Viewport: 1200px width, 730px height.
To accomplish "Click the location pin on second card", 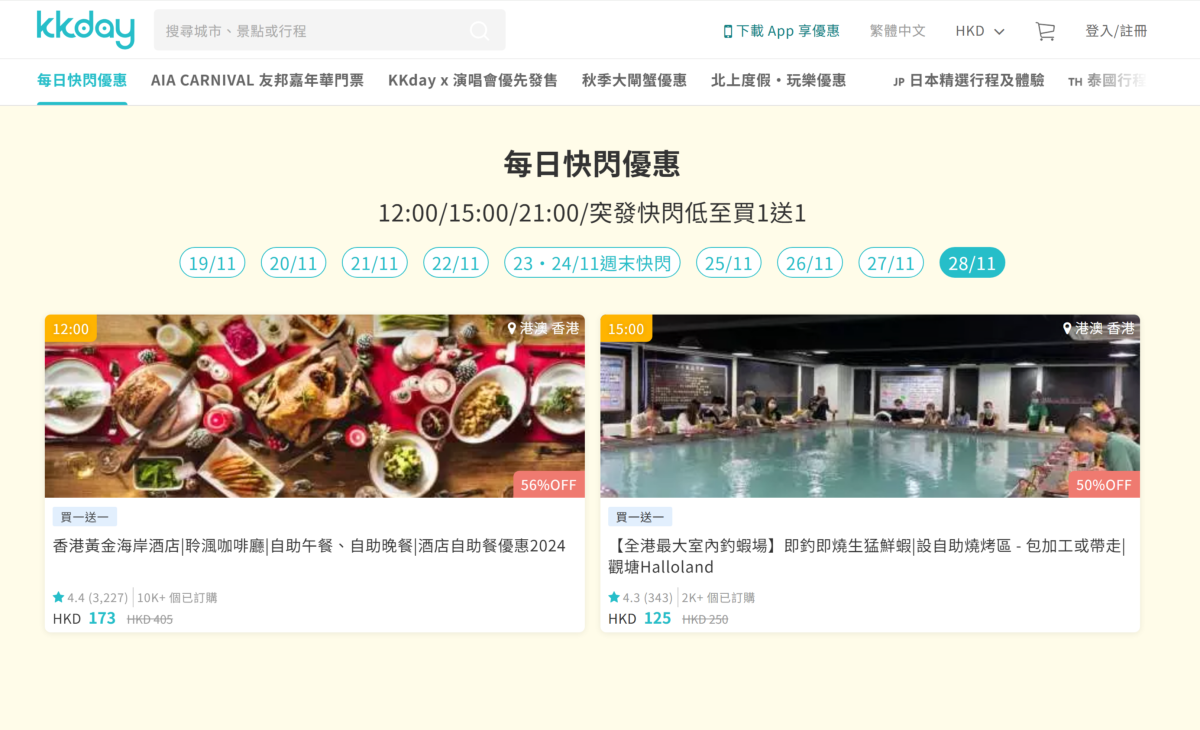I will click(x=1068, y=328).
